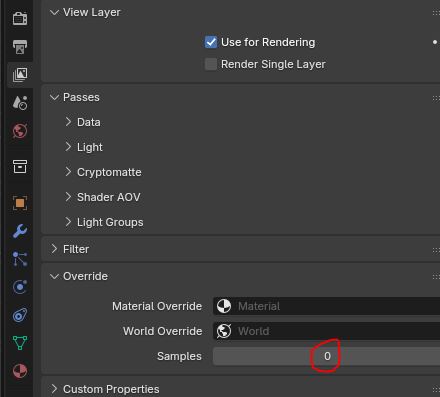Expand the Light passes subpanel
This screenshot has width=440, height=397.
click(68, 147)
